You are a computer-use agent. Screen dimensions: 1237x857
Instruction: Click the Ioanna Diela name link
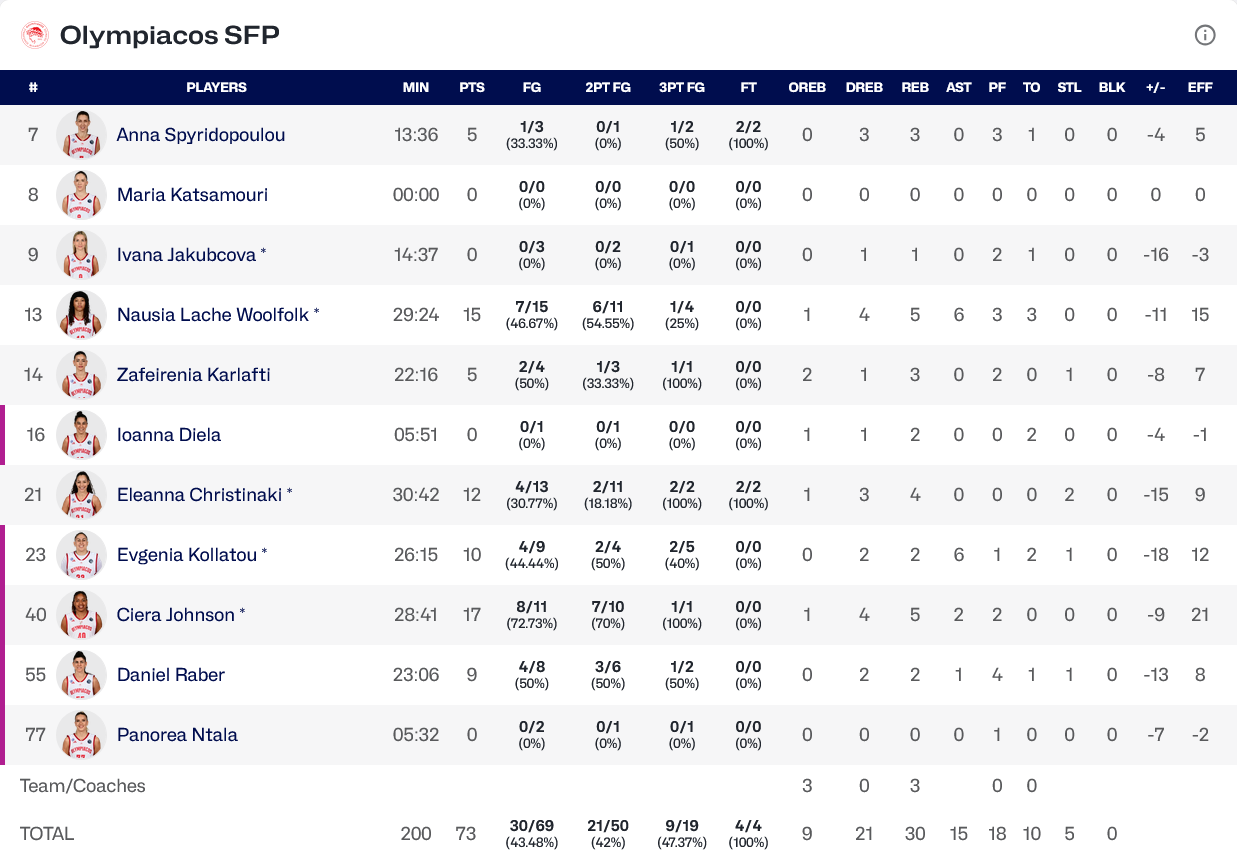(x=169, y=435)
